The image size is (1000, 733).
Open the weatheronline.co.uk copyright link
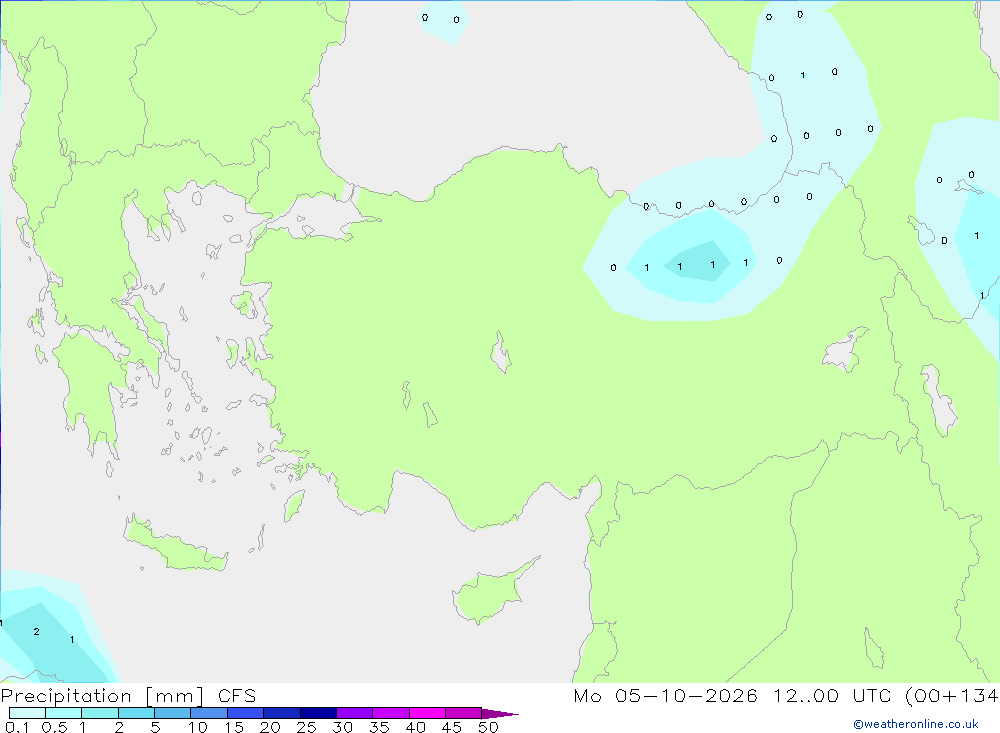916,724
